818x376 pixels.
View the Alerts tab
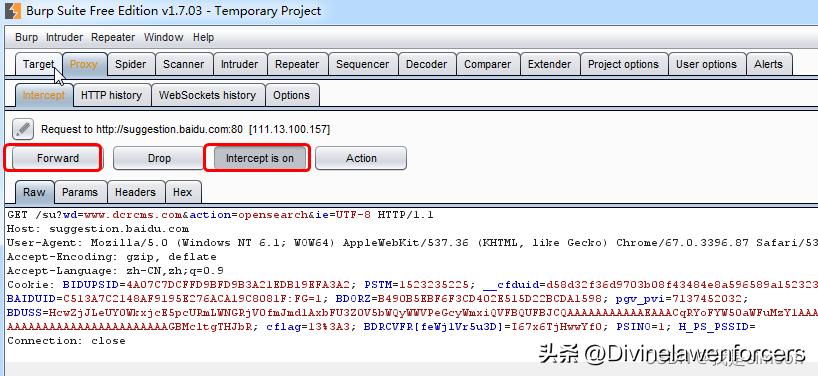(x=768, y=65)
